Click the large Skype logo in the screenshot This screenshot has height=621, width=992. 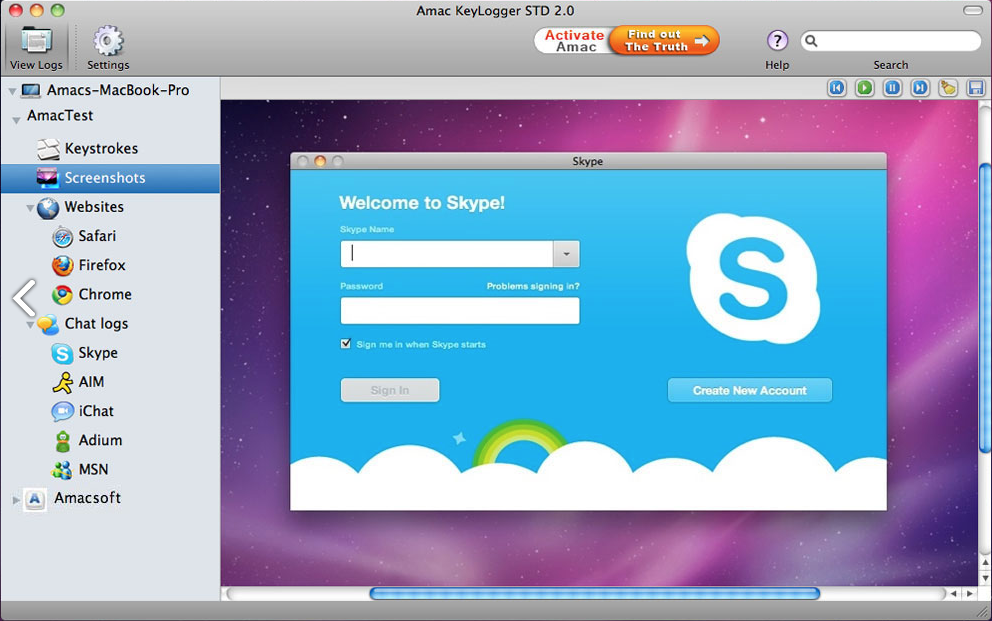pos(753,278)
